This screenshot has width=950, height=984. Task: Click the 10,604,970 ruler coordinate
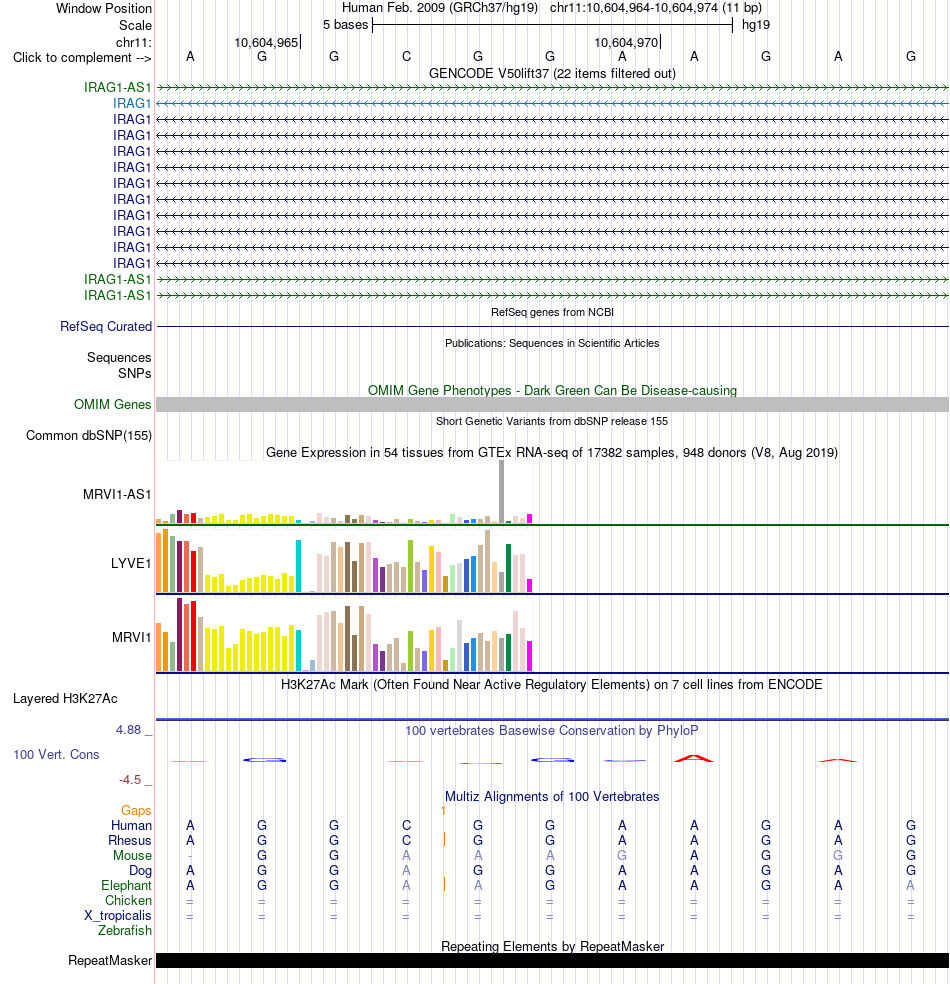pos(626,43)
